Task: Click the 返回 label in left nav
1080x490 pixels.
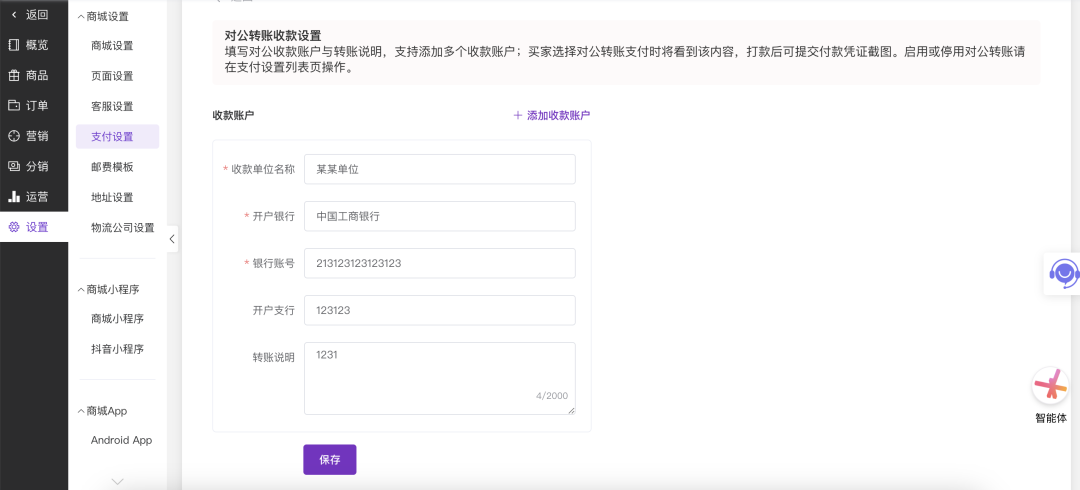Action: click(37, 14)
